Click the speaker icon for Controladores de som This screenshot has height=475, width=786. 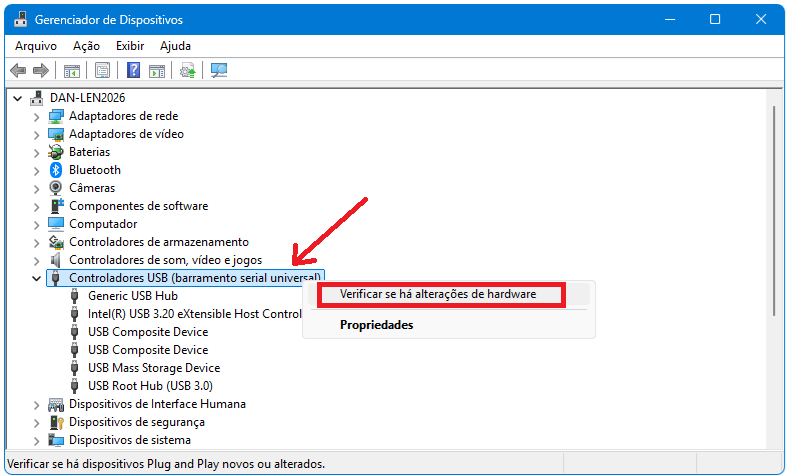(56, 260)
